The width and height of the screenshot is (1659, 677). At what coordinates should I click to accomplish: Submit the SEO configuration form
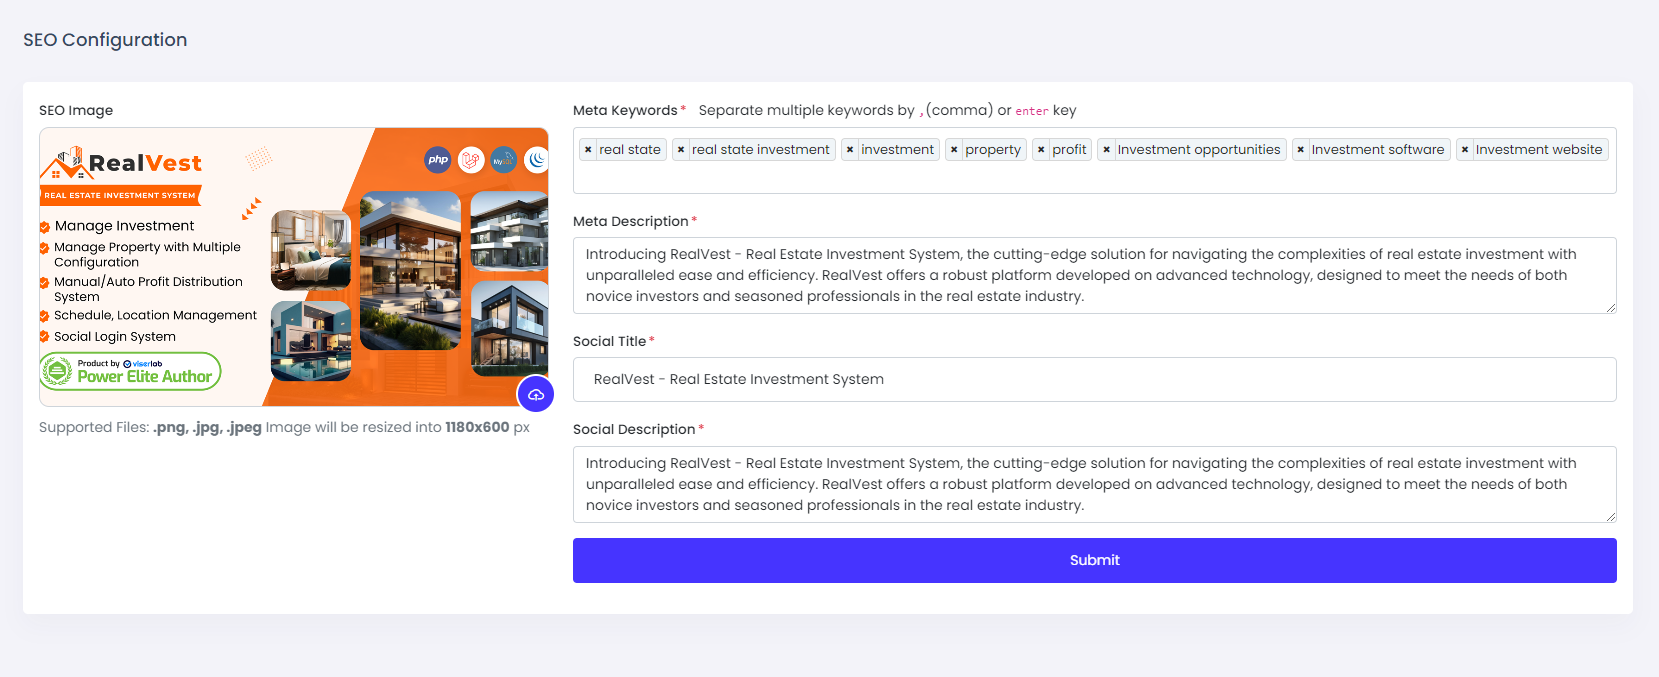tap(1094, 560)
